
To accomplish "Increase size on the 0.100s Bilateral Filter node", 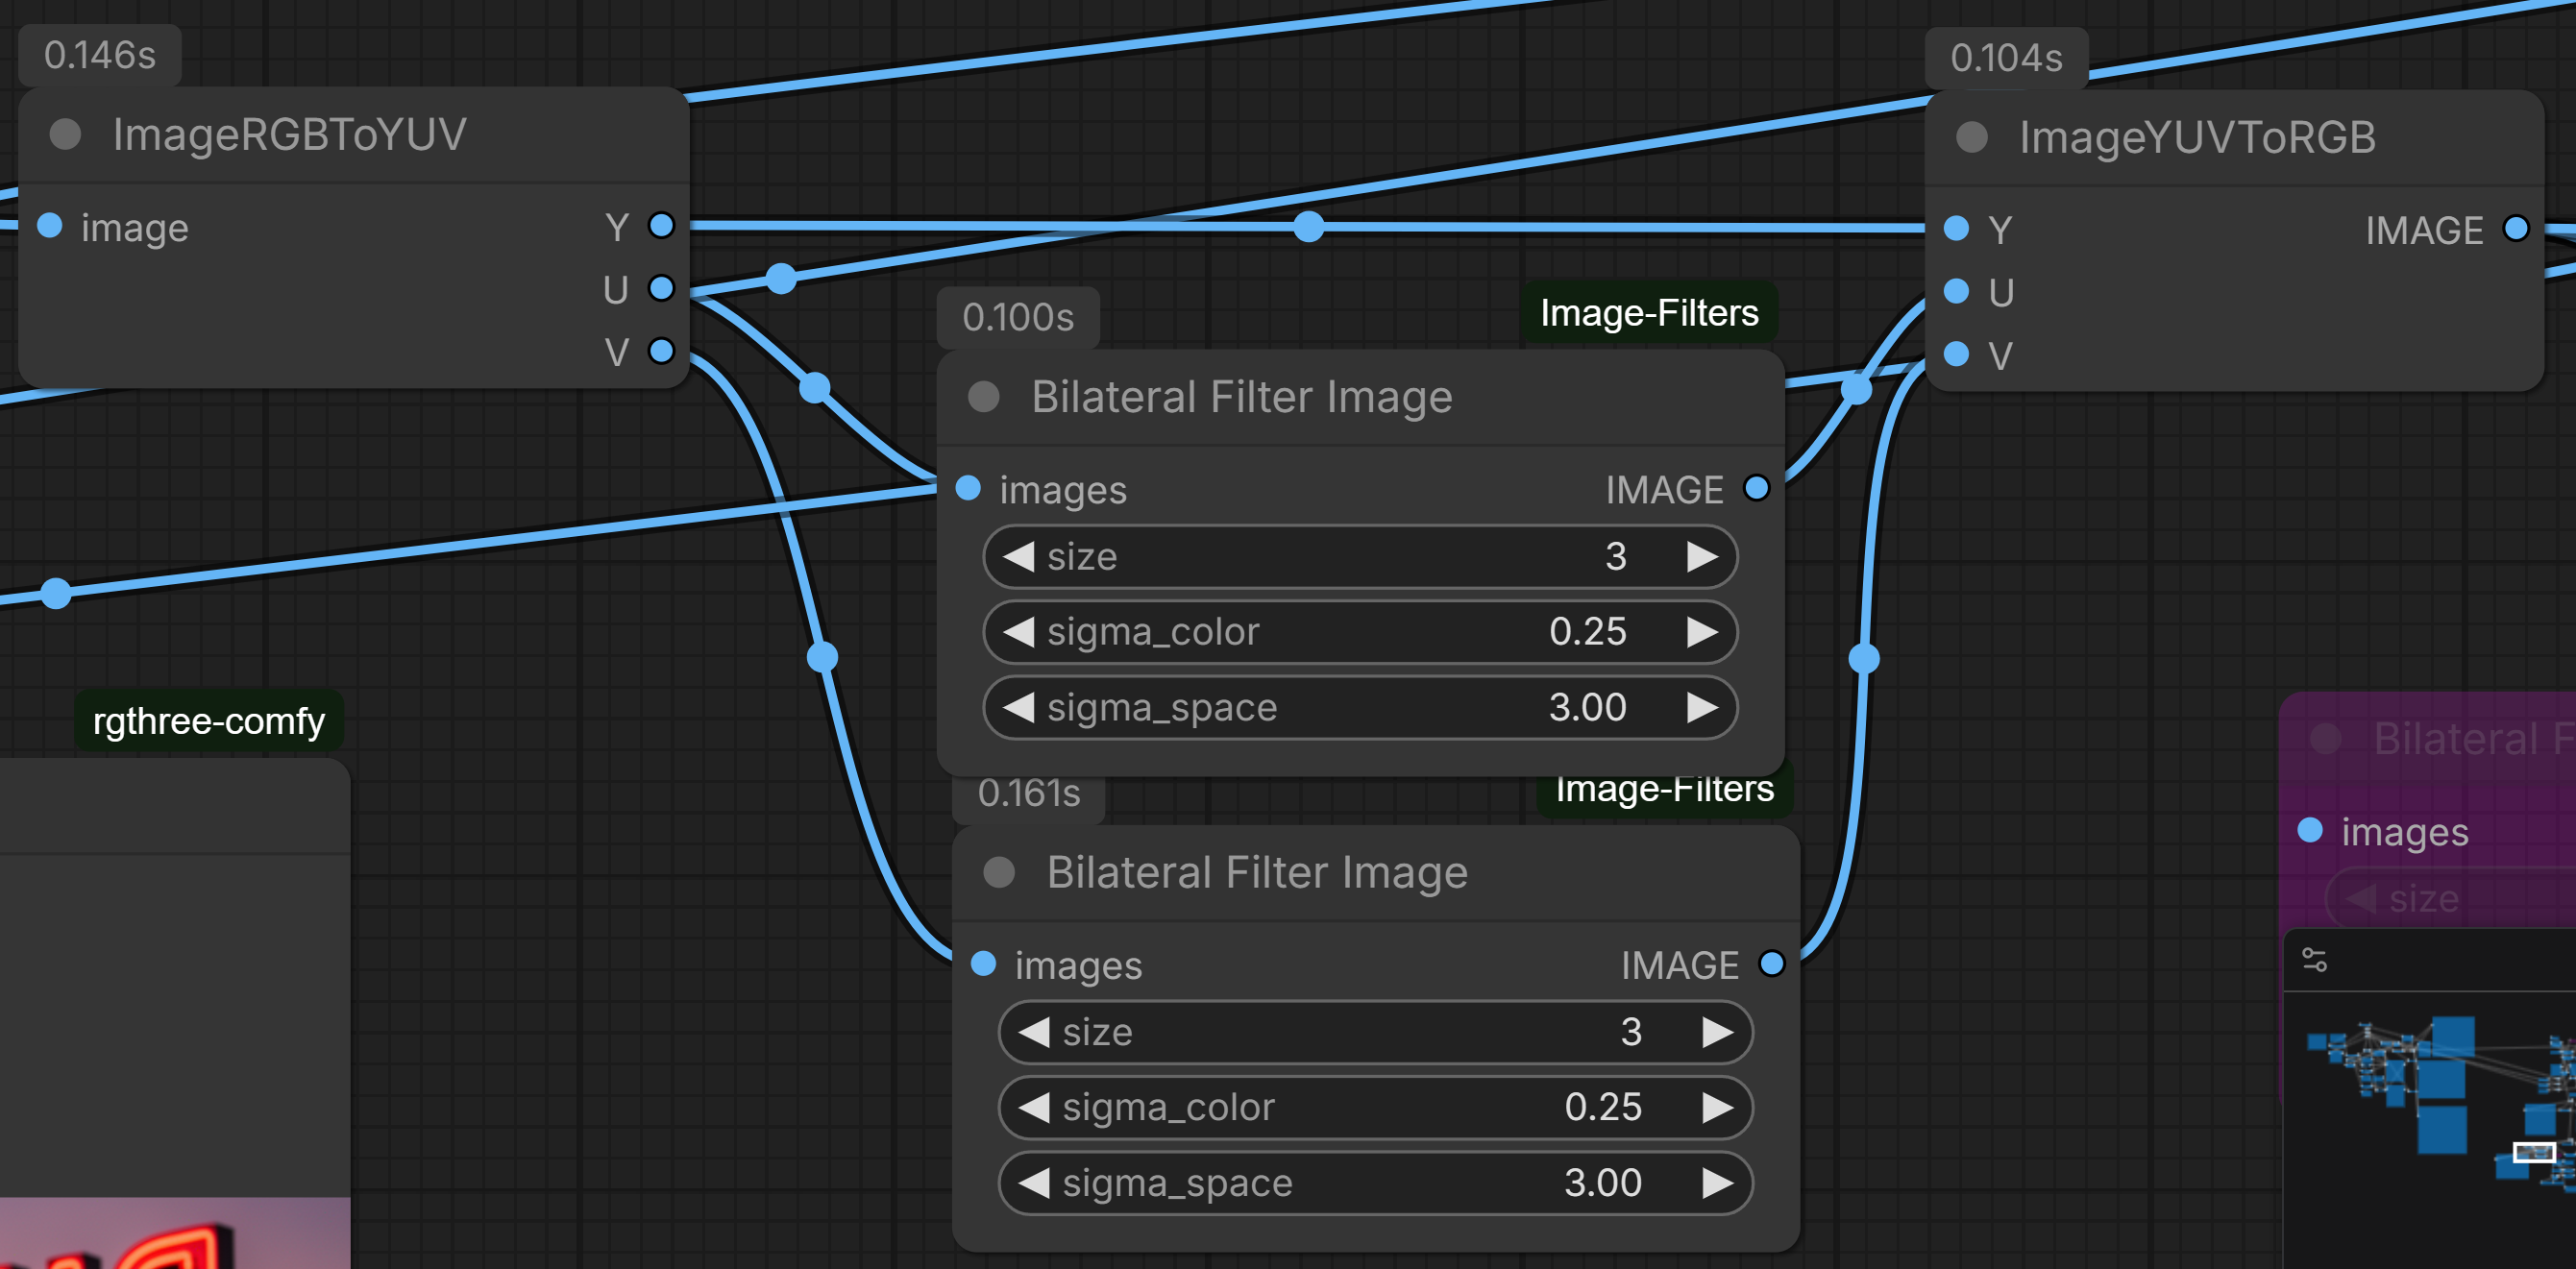I will (1702, 556).
